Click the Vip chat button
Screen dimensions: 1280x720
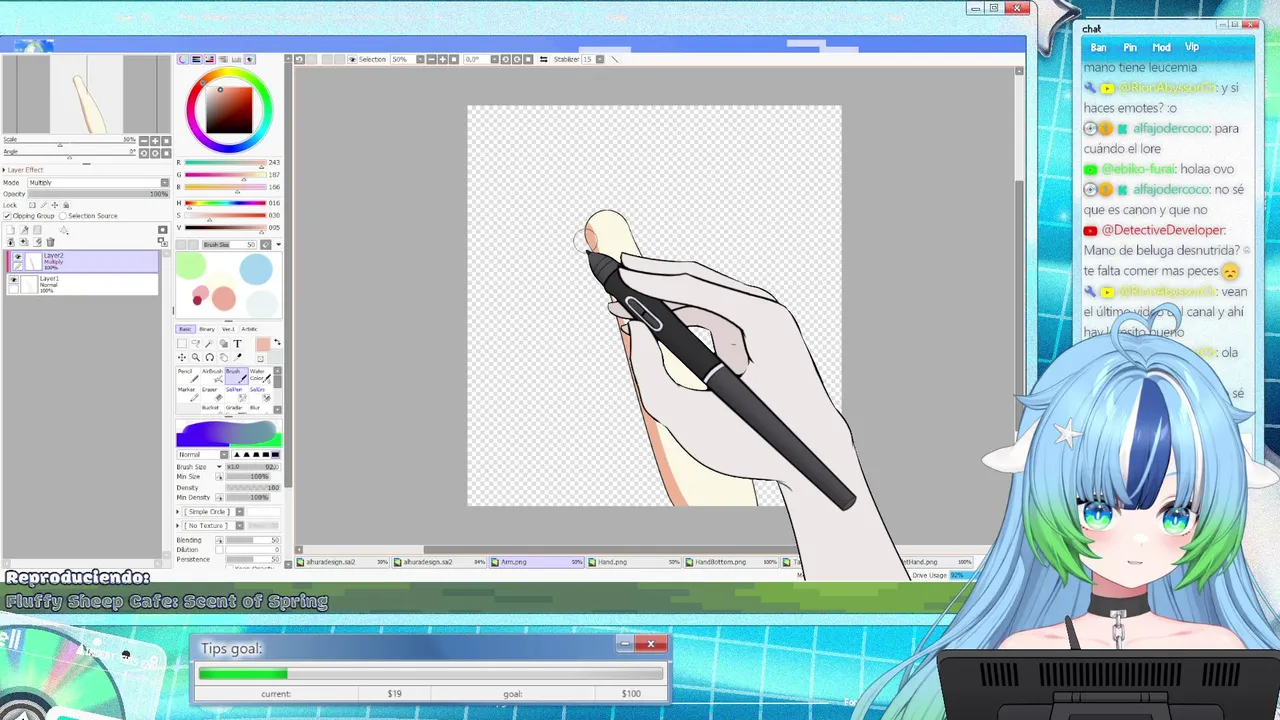[1192, 48]
